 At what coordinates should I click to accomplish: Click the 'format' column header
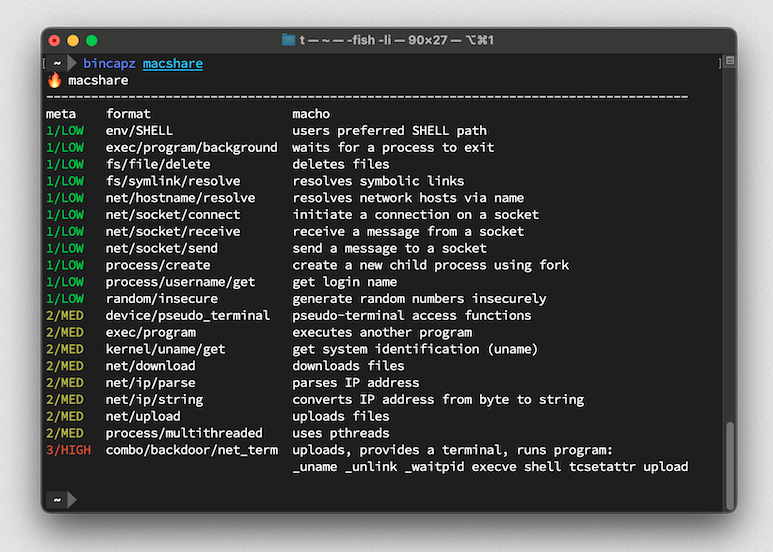[x=128, y=114]
